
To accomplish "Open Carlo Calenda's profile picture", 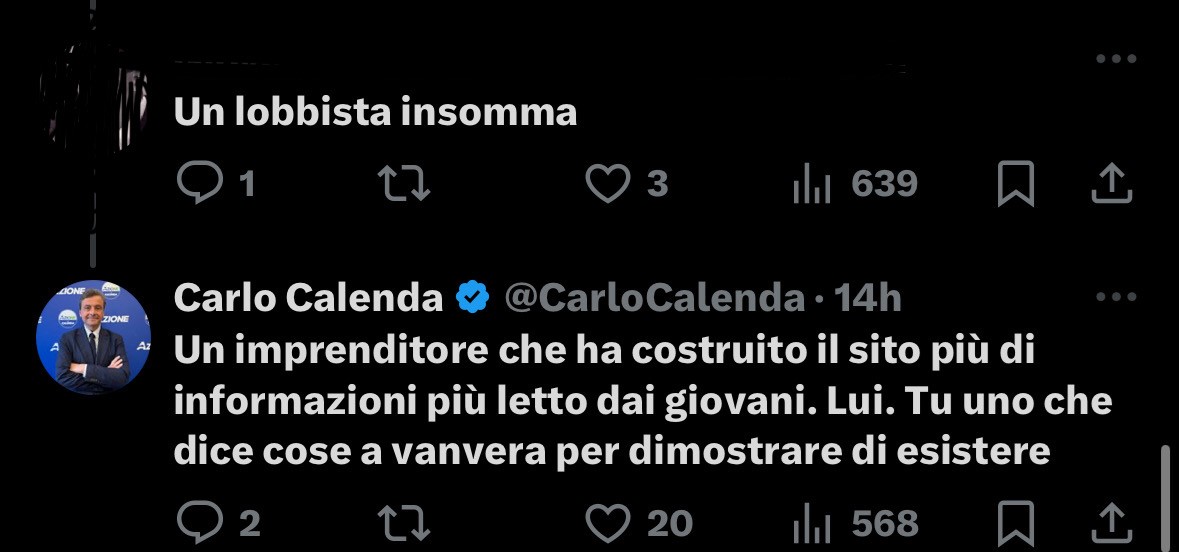I will [x=93, y=338].
